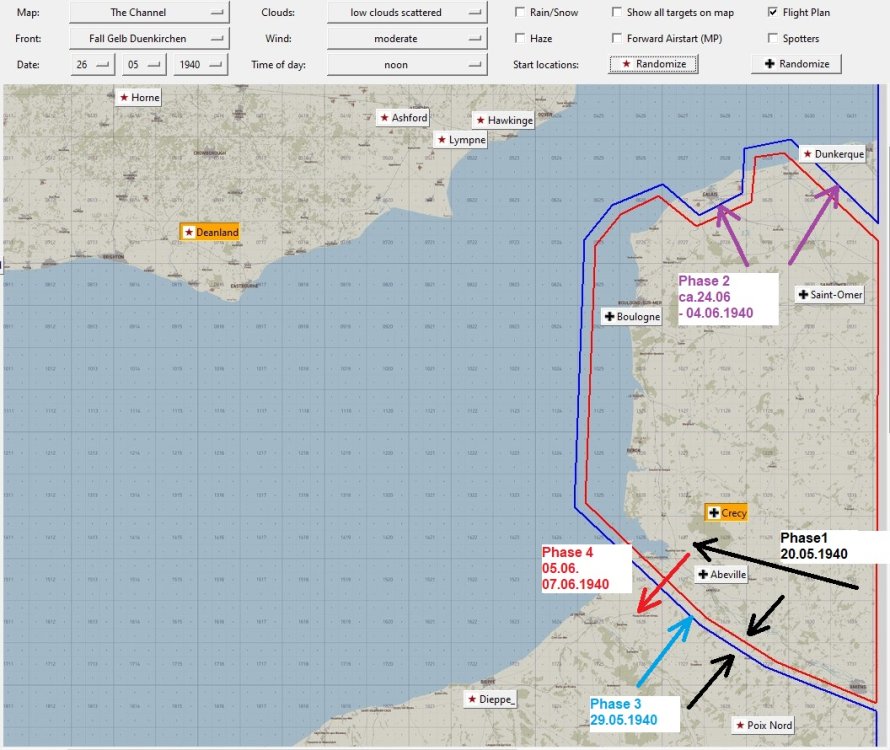Select the Ashford airfield marker

(403, 118)
